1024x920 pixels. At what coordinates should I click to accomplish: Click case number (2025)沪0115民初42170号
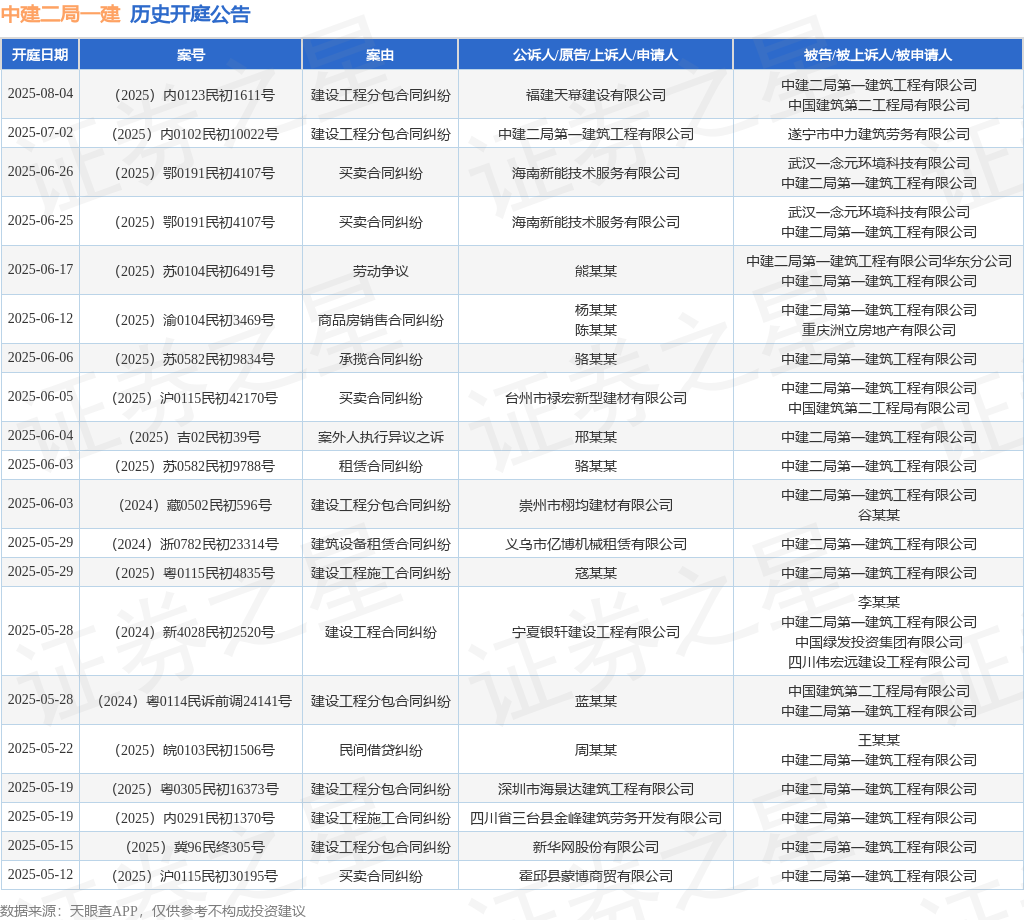(195, 398)
